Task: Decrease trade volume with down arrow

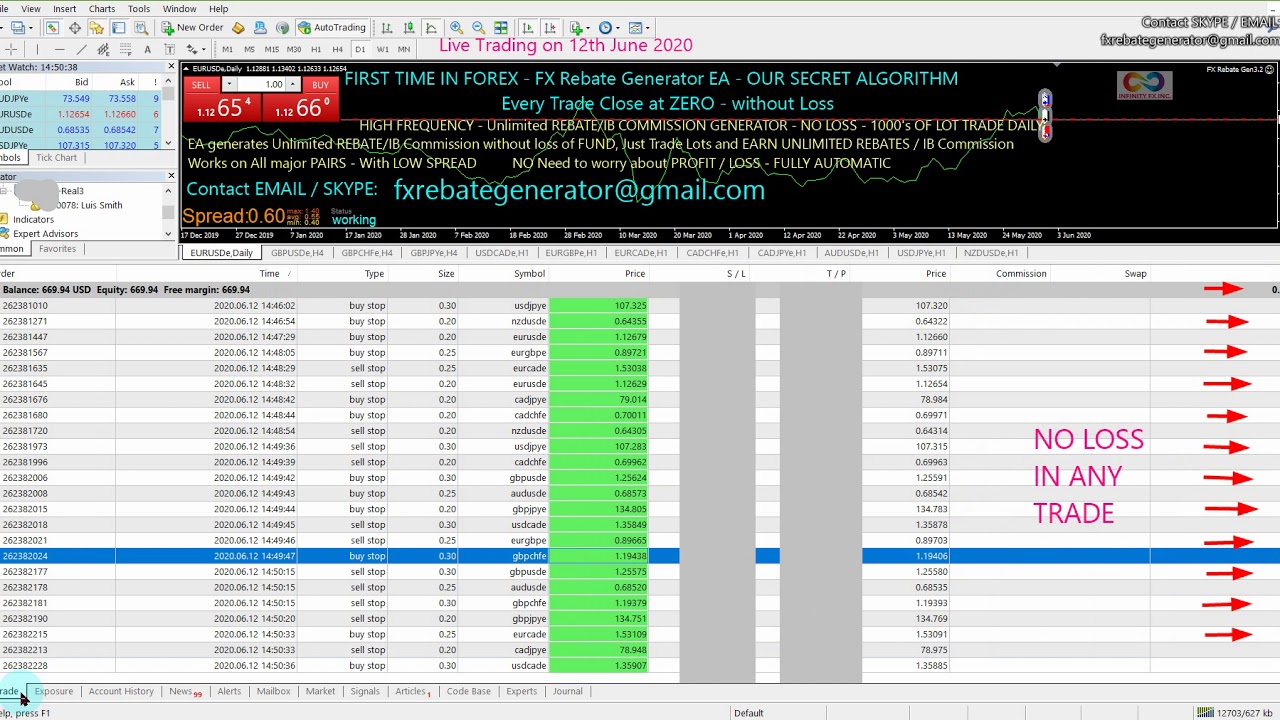Action: point(229,85)
